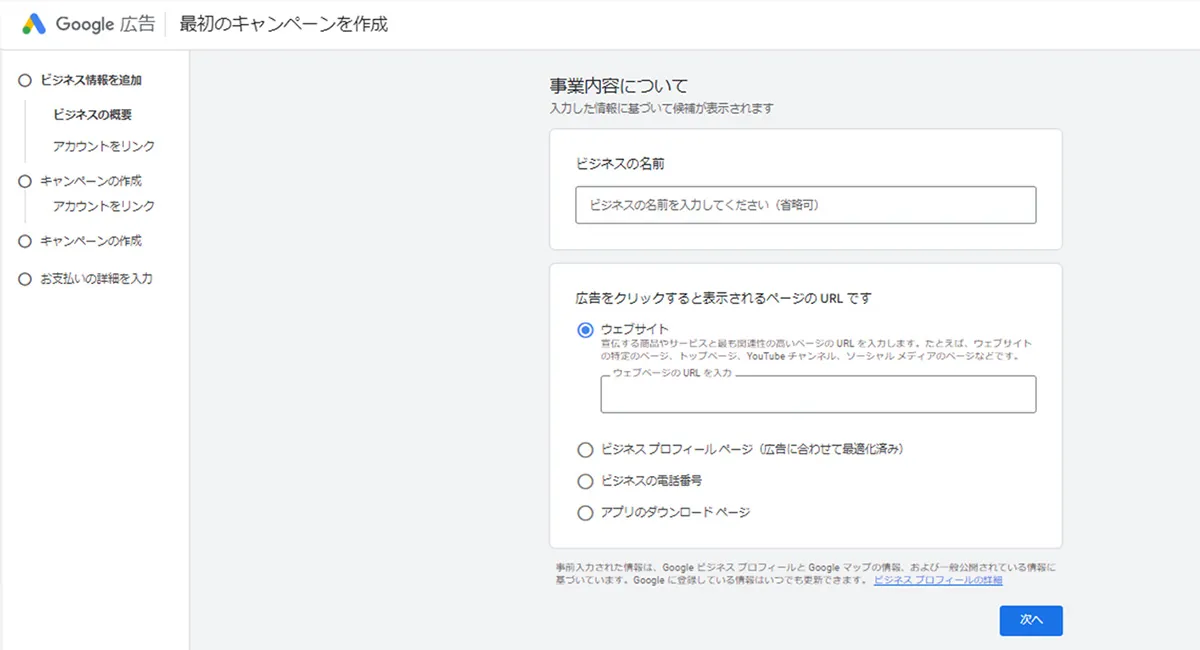
Task: Choose アプリのダウンロード ページ option
Action: pyautogui.click(x=585, y=513)
